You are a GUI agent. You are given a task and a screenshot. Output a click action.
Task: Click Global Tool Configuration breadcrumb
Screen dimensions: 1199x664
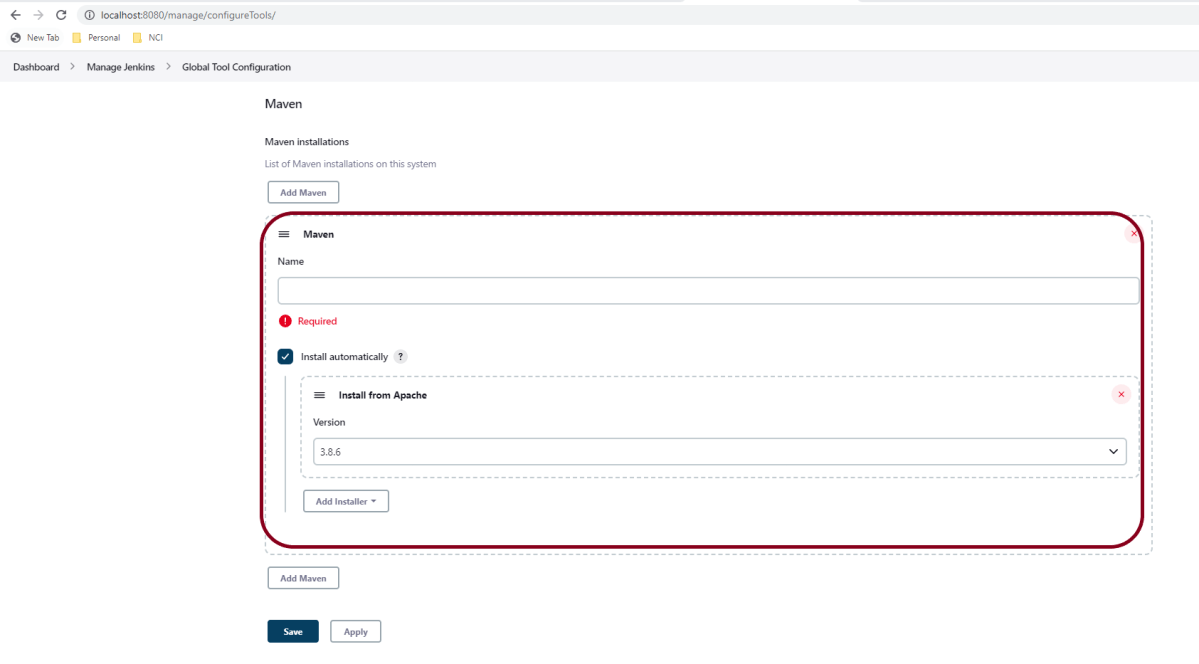[x=236, y=67]
